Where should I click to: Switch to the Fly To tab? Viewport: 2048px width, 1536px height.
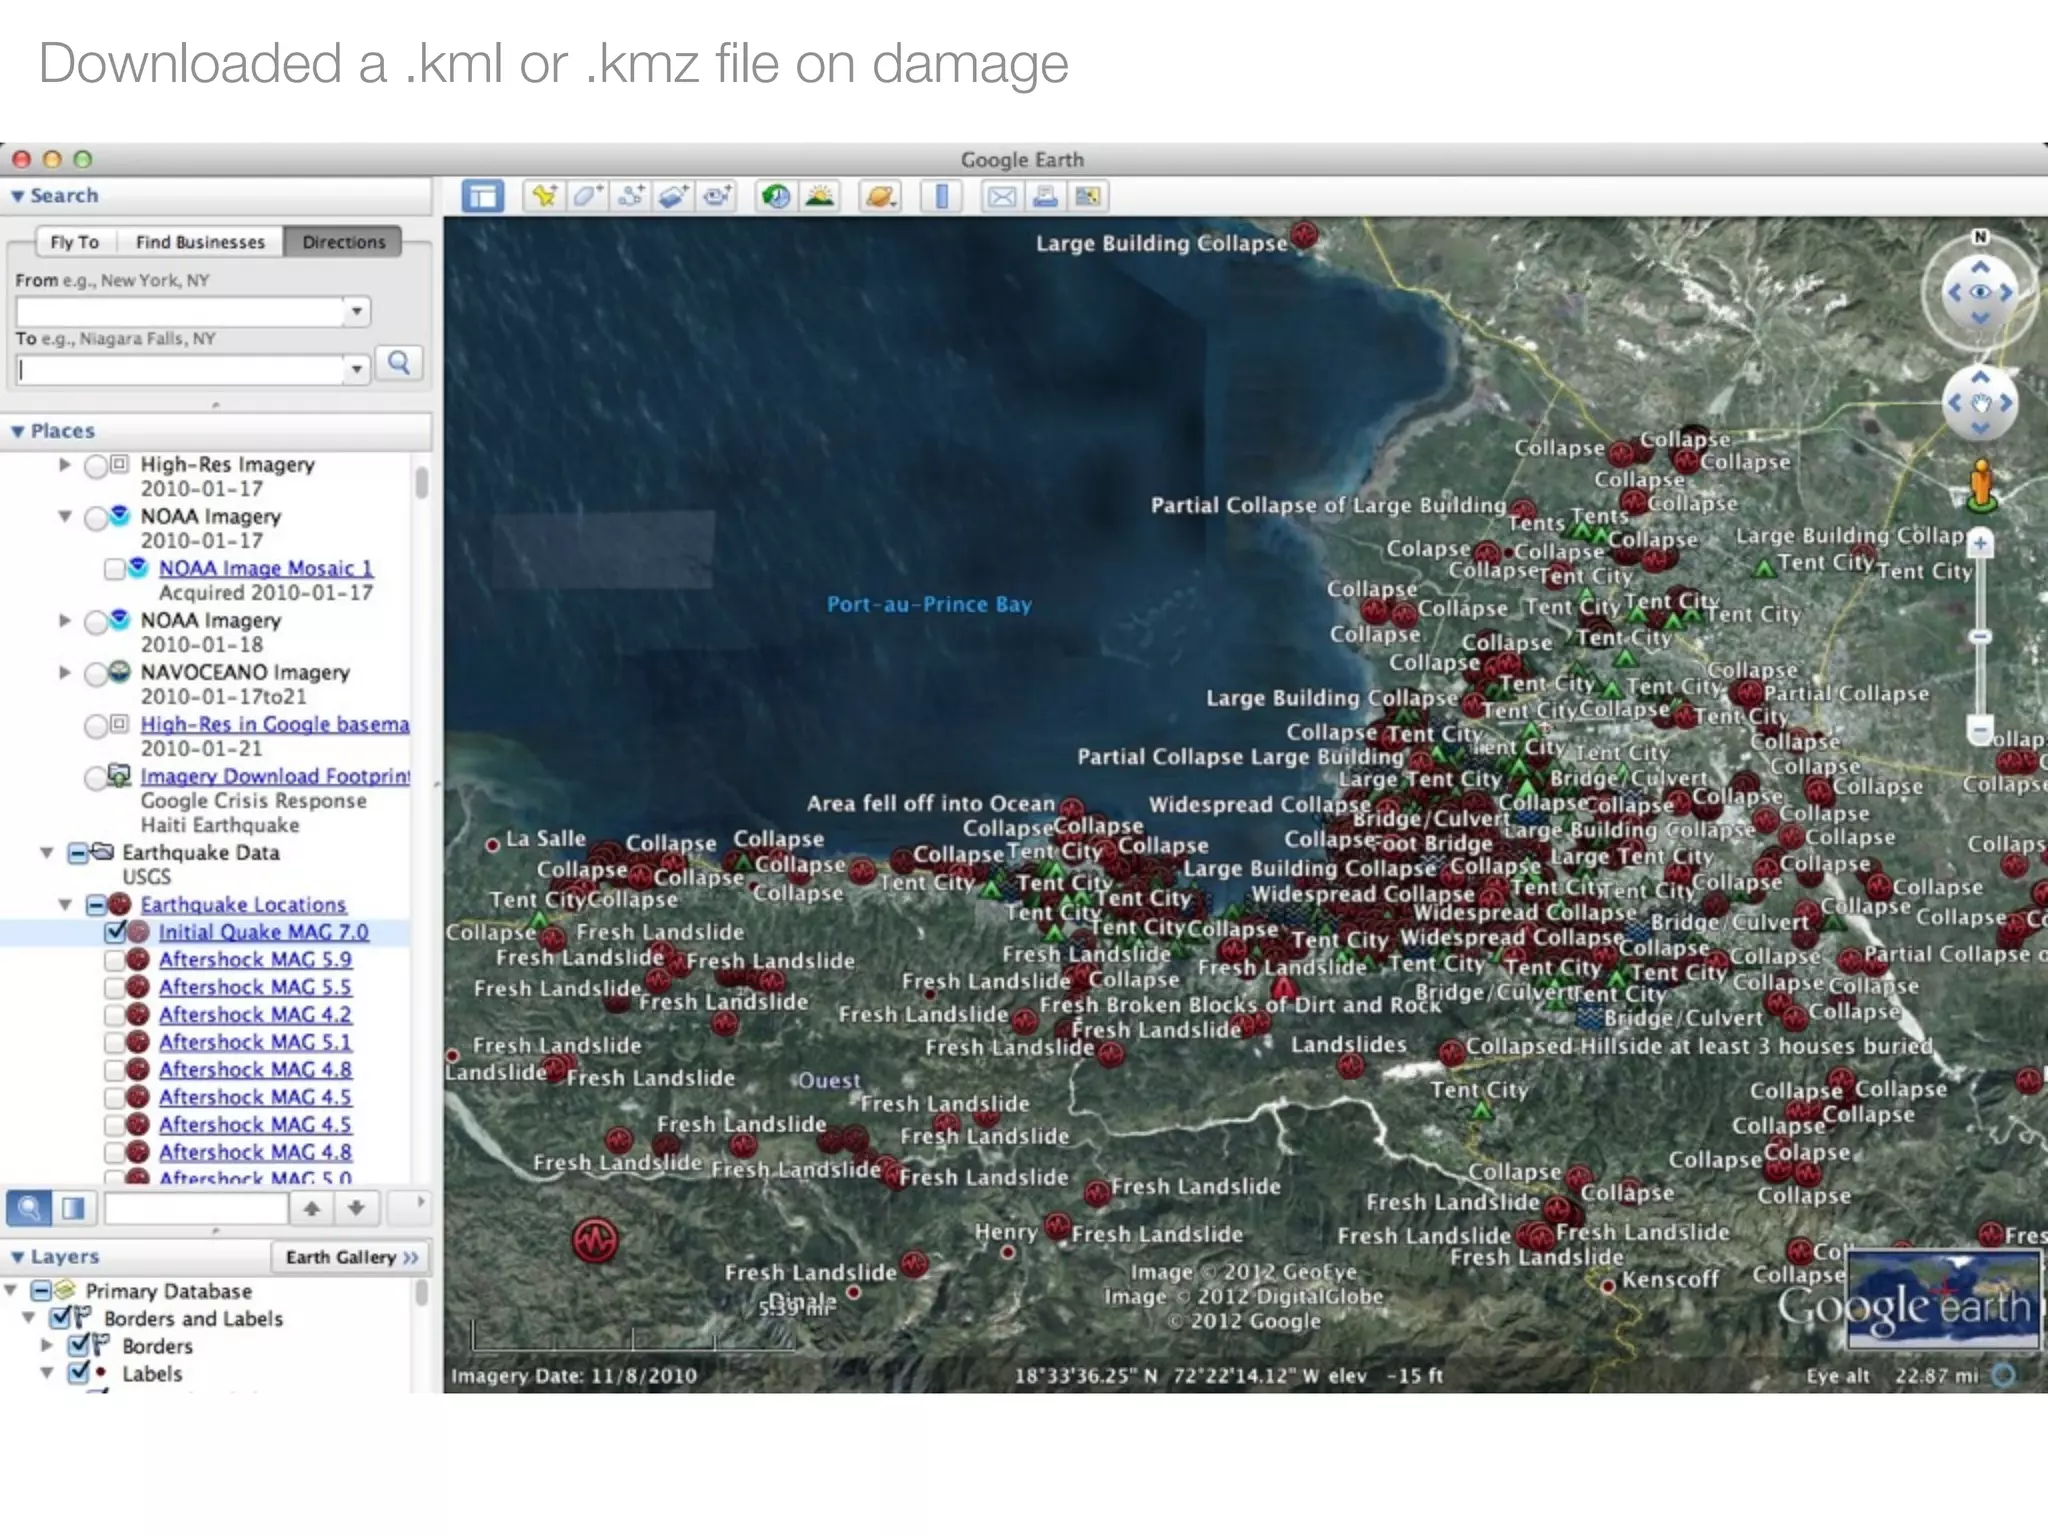click(75, 242)
